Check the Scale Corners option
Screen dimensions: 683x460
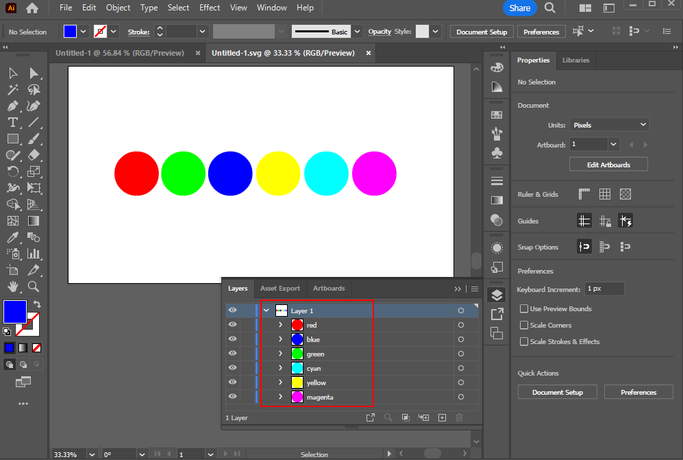tap(524, 325)
